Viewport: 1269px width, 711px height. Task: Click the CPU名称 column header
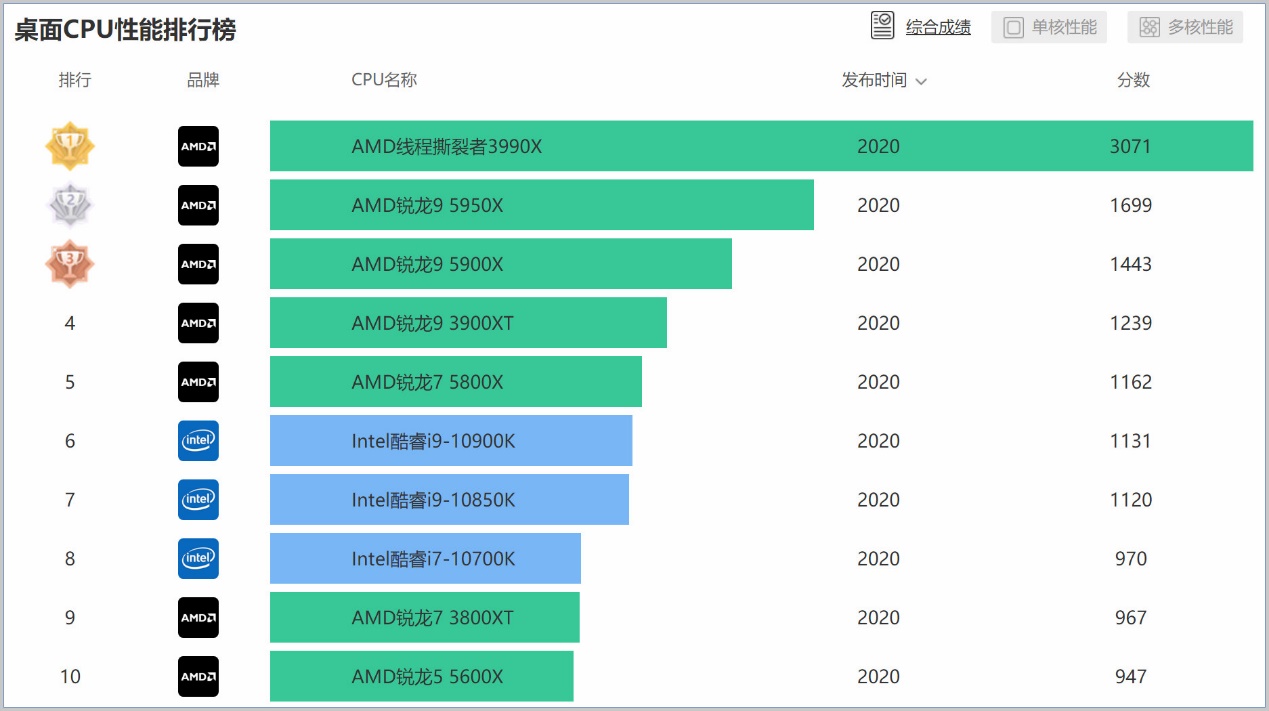384,80
